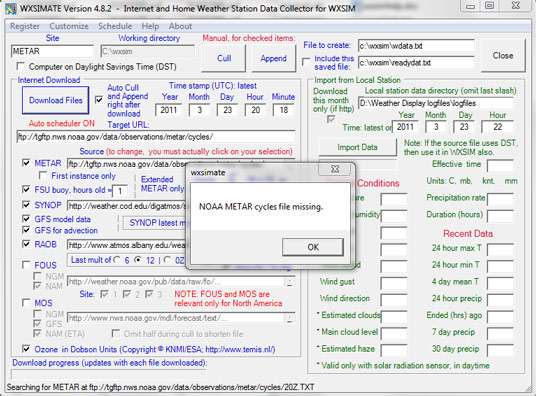Click the 30 day precip field
536x396 pixels.
(x=500, y=350)
